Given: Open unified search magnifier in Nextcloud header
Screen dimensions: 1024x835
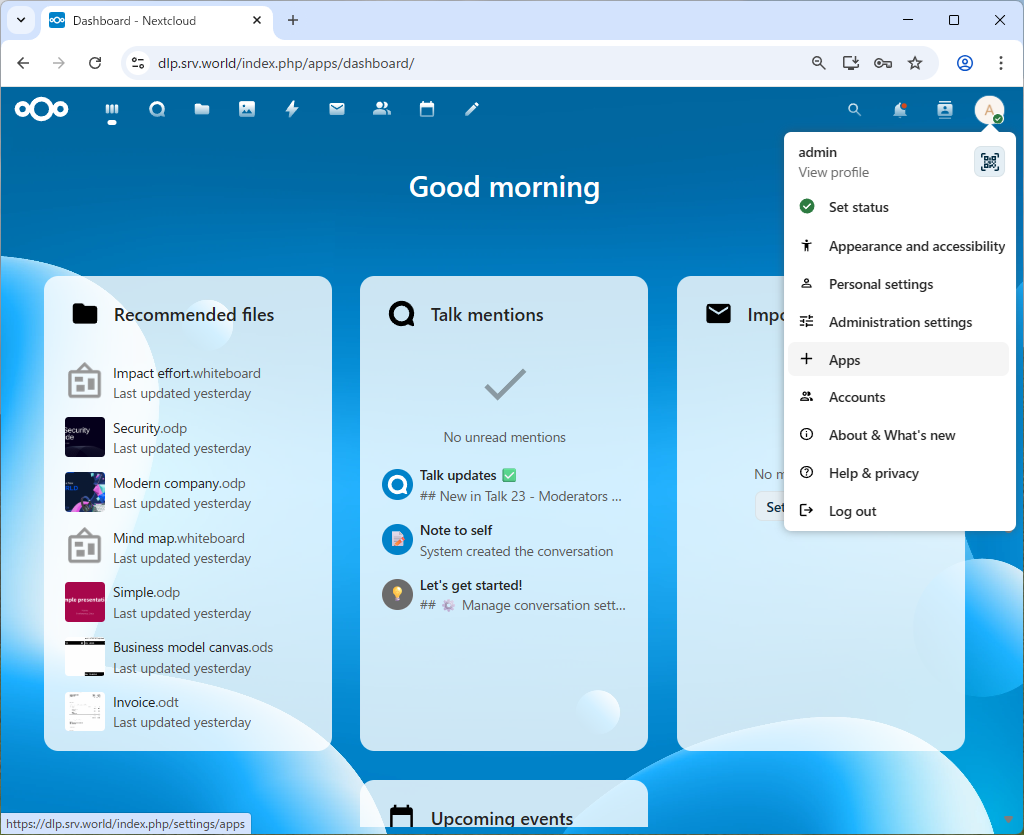Looking at the screenshot, I should pos(854,110).
